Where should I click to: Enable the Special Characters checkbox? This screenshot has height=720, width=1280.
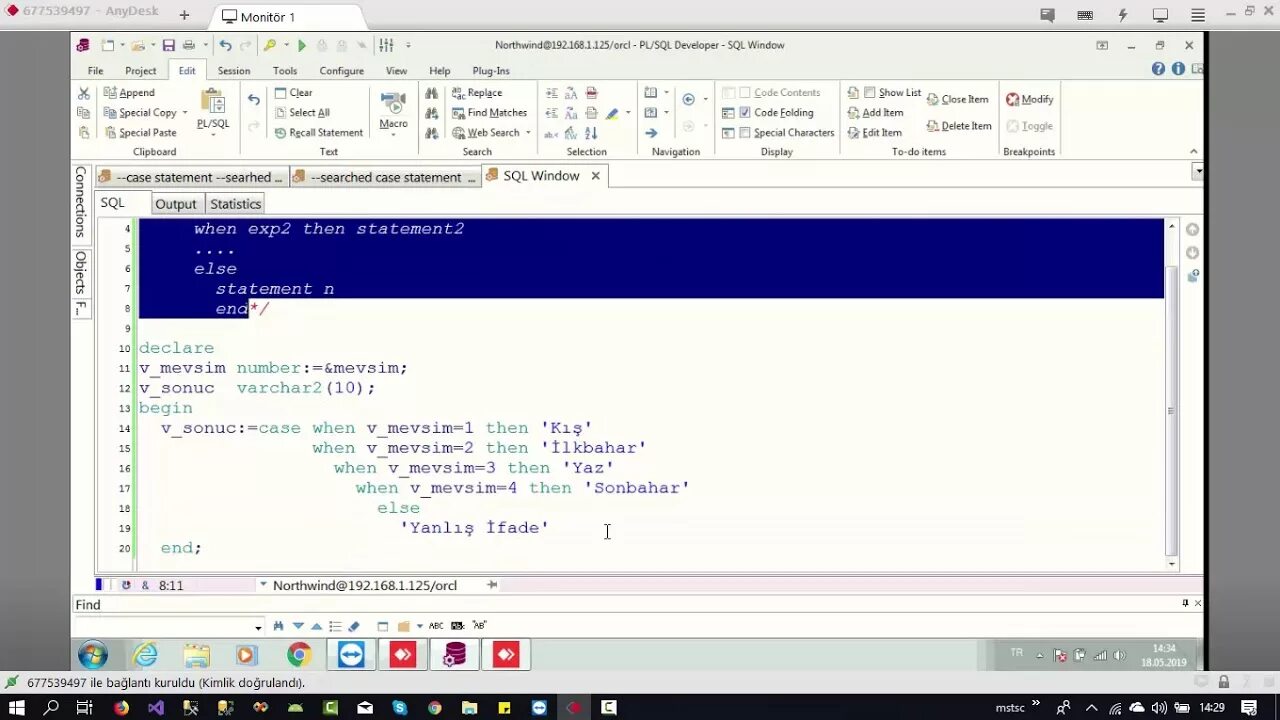(744, 133)
